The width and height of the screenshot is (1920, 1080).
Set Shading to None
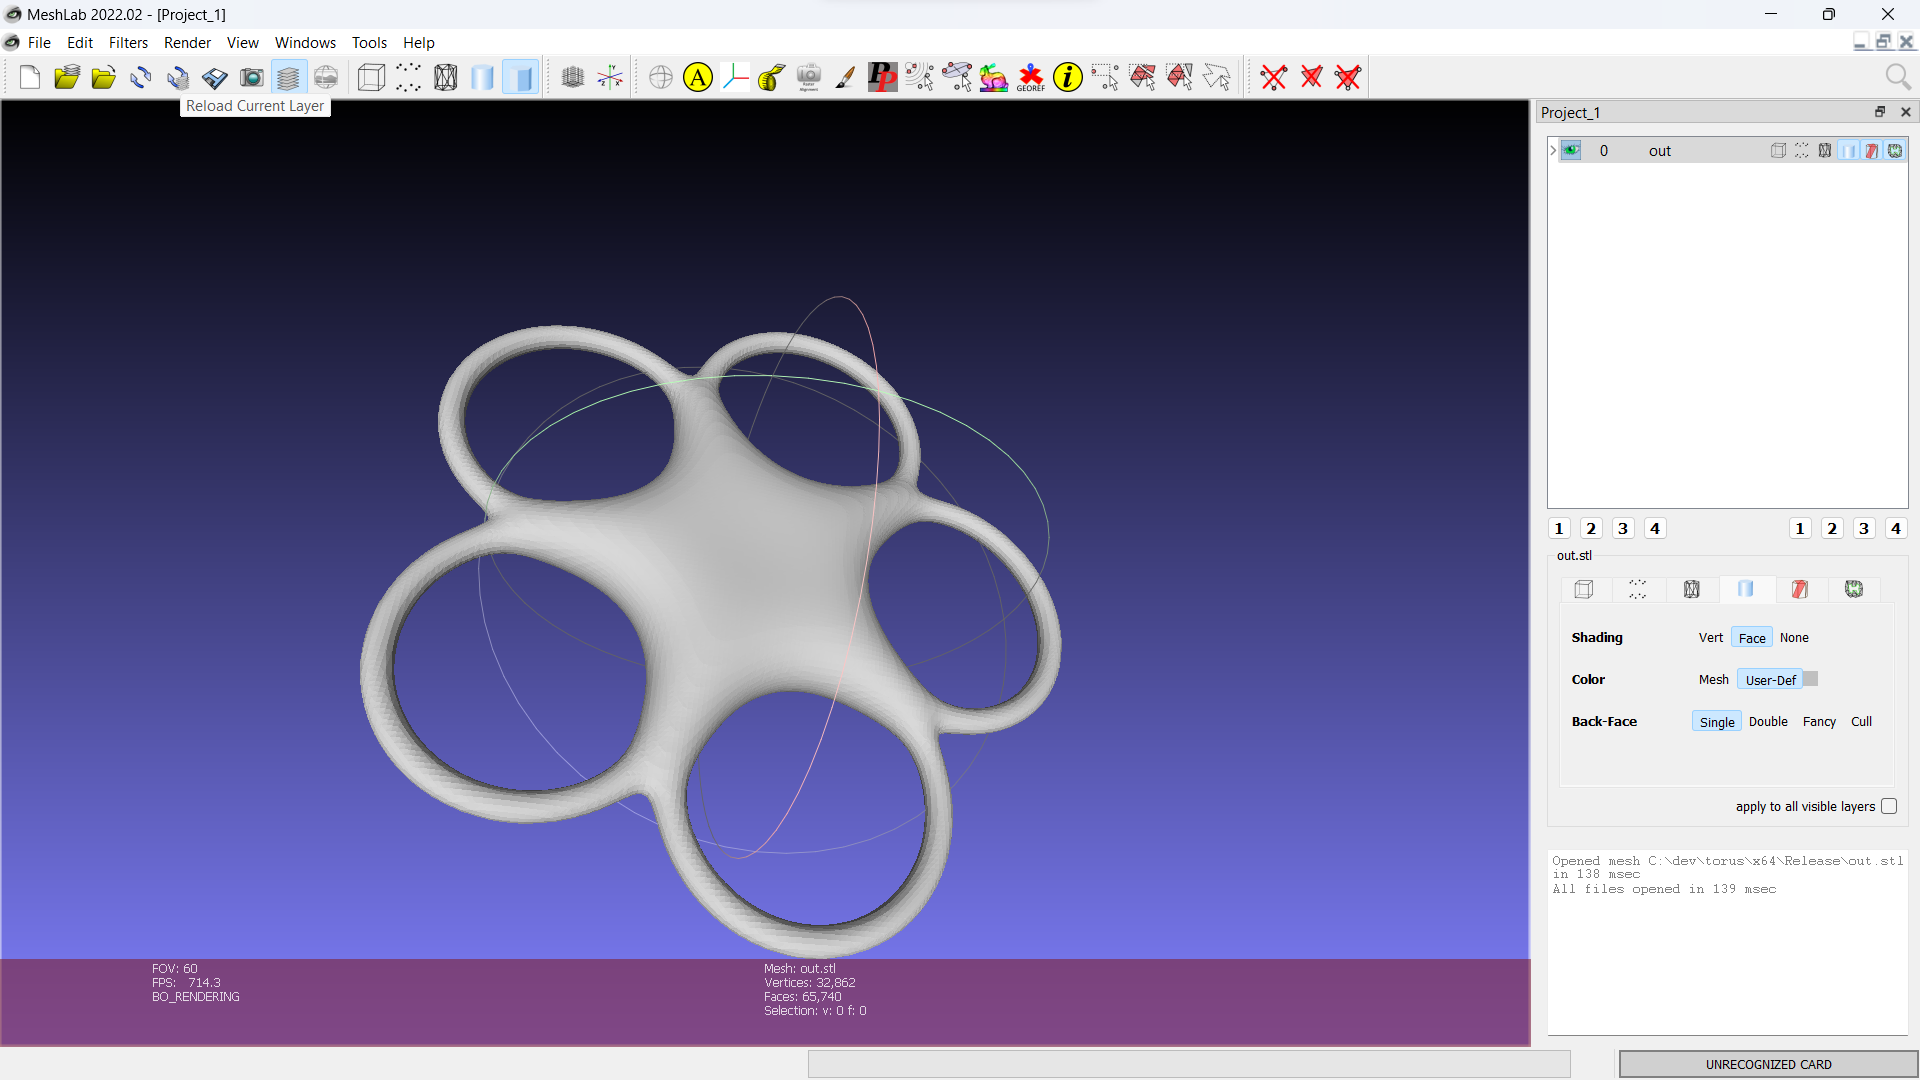pos(1794,638)
